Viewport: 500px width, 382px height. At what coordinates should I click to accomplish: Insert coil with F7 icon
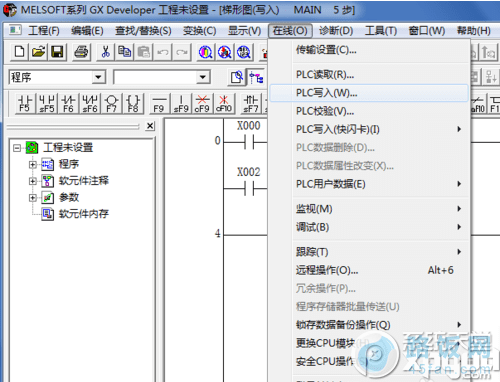pos(112,103)
